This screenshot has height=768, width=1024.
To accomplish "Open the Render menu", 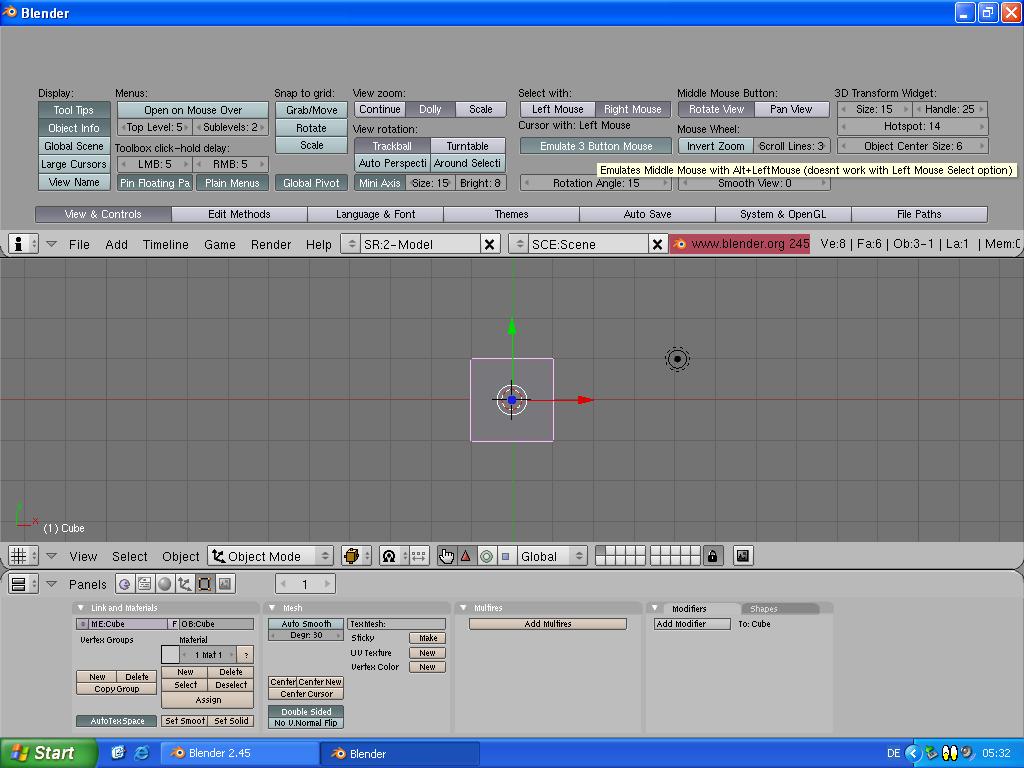I will pos(271,244).
